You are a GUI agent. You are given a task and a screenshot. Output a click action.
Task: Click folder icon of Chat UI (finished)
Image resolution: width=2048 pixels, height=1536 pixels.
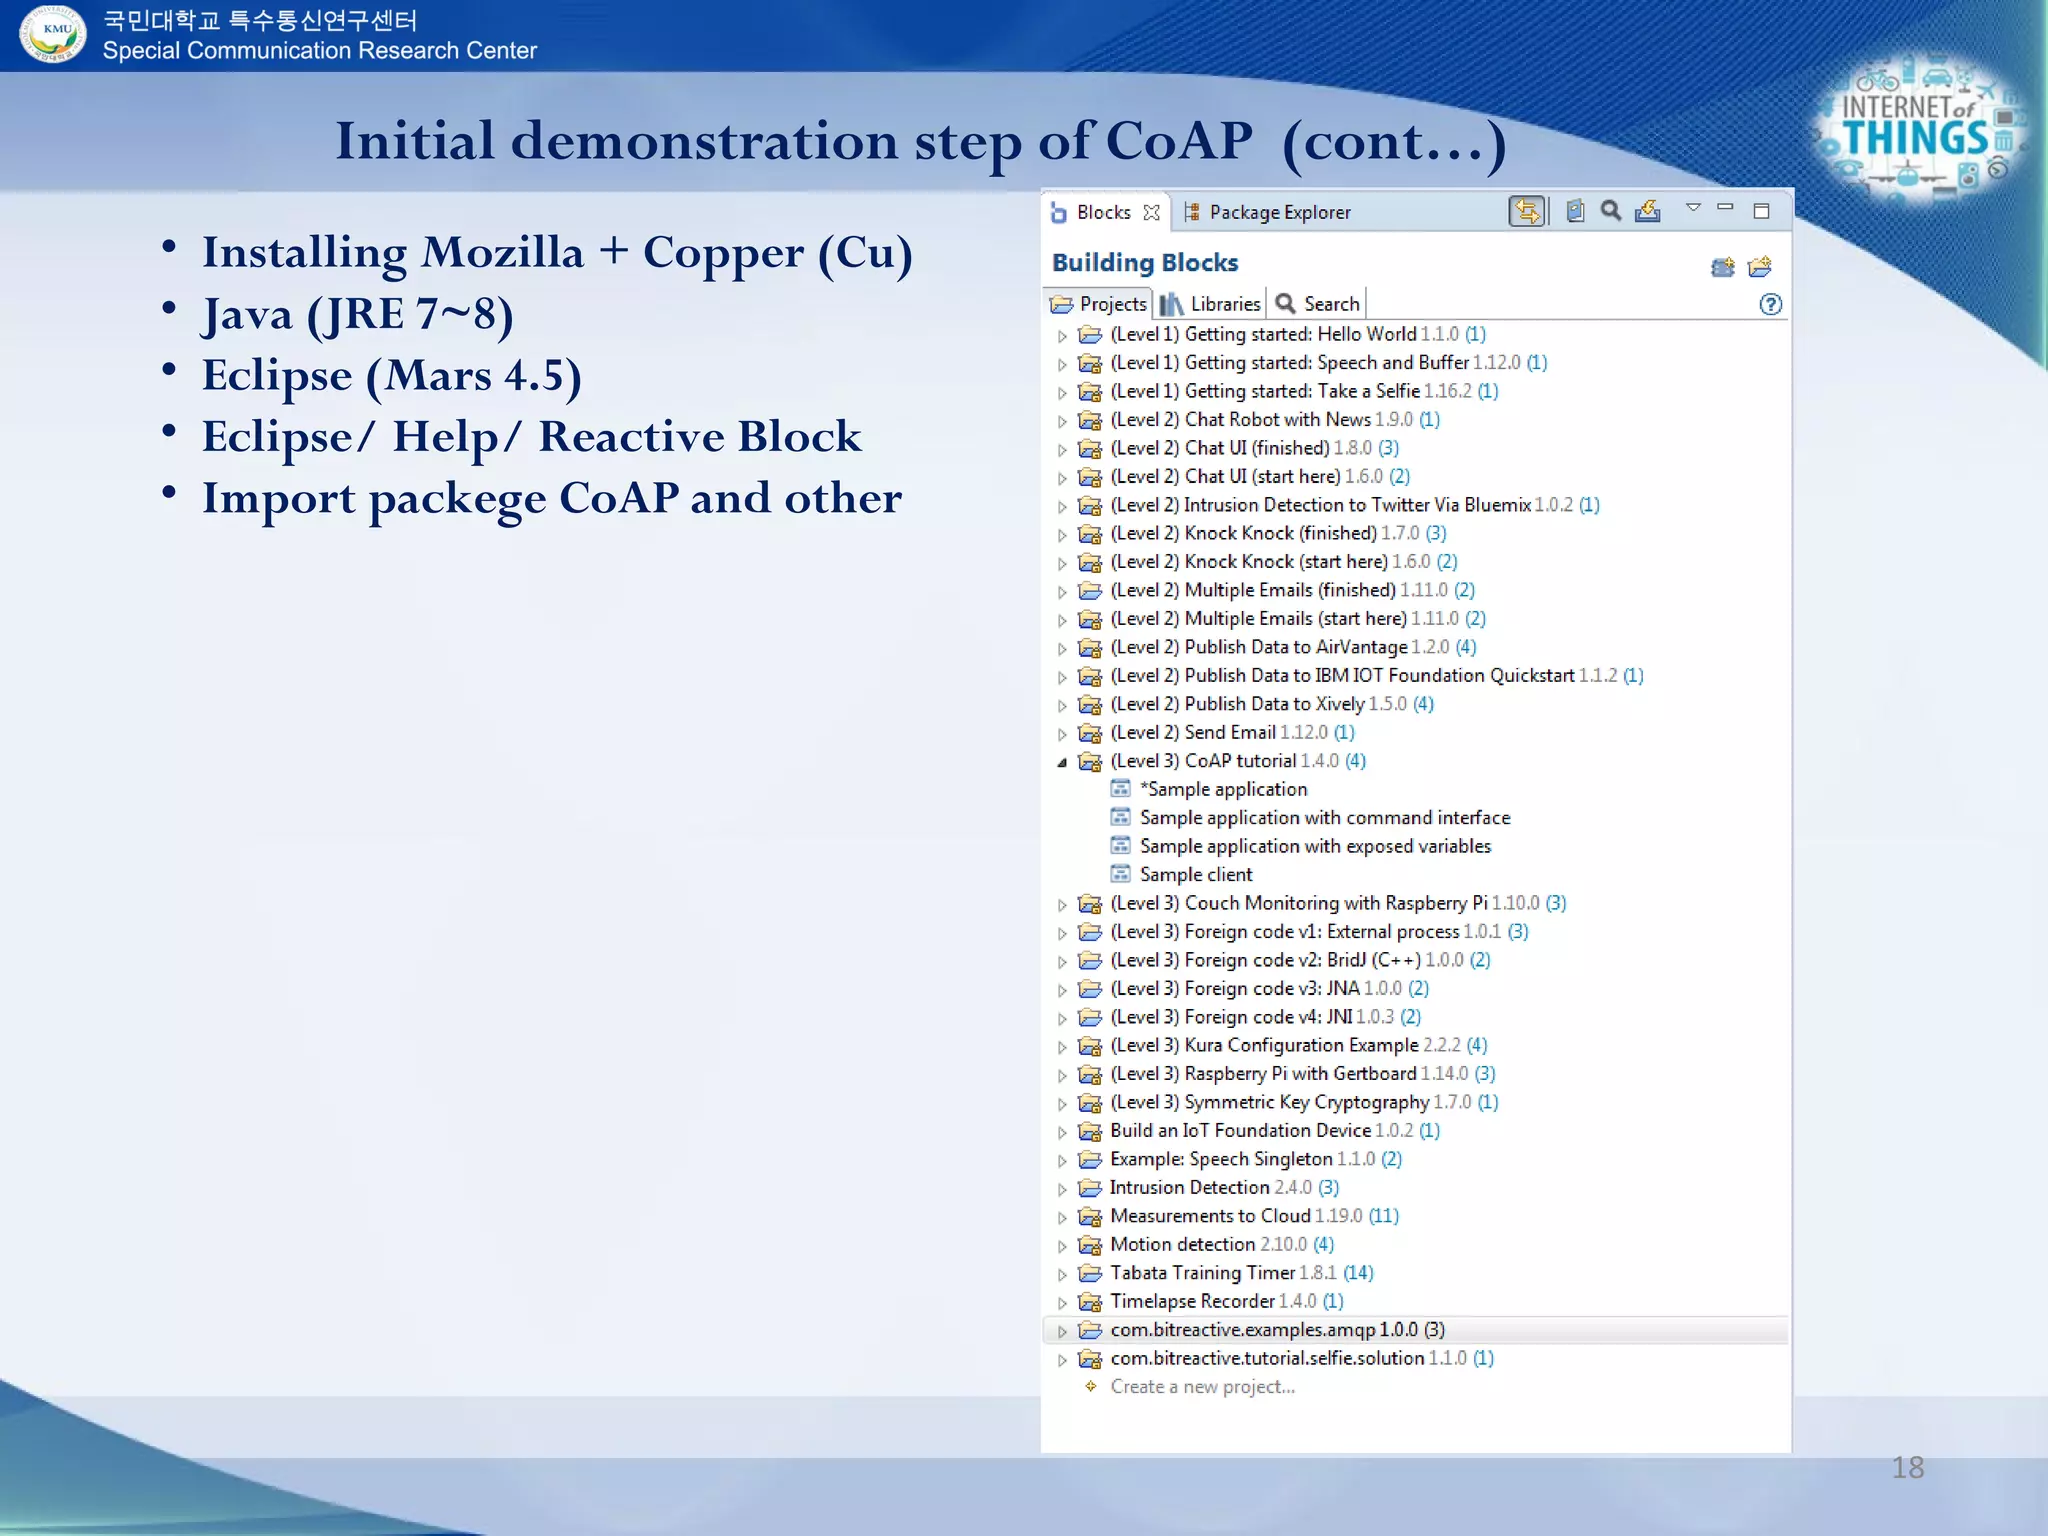point(1090,448)
